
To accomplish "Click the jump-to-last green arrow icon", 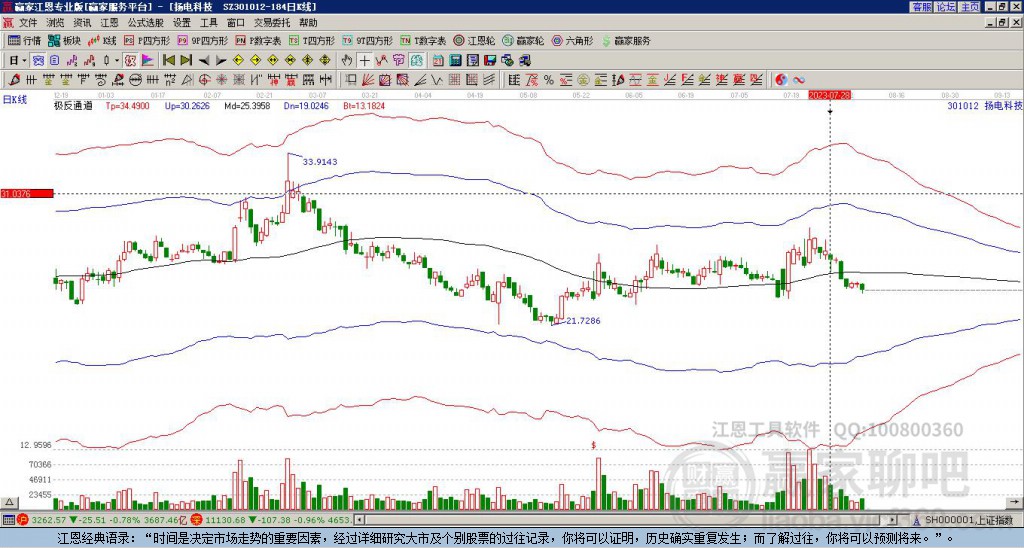I will 186,61.
